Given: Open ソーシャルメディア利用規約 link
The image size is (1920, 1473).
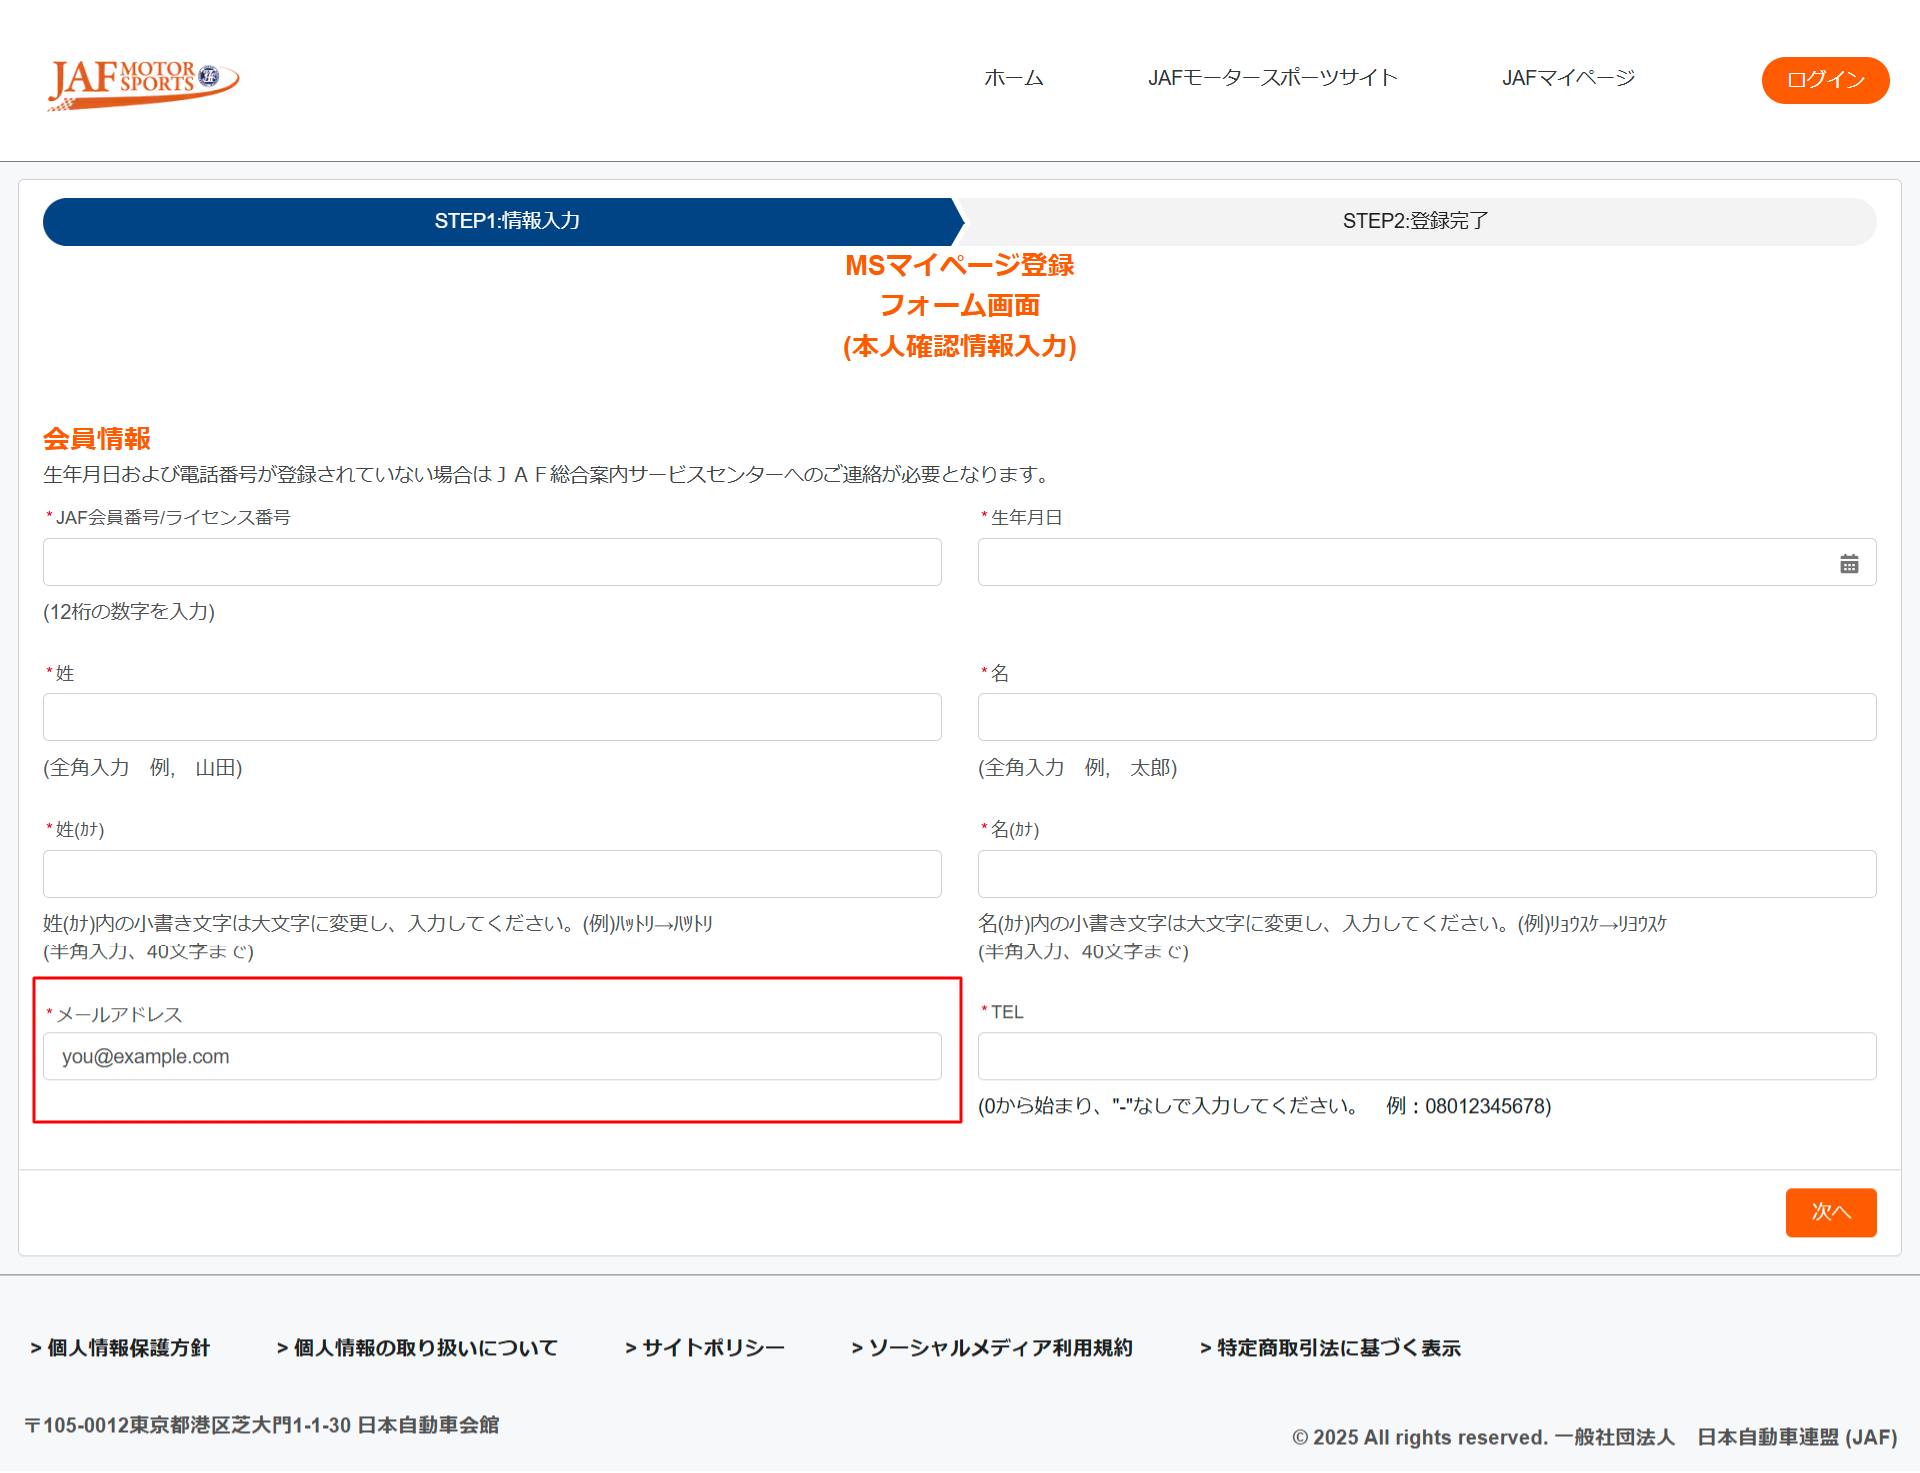Looking at the screenshot, I should [992, 1348].
